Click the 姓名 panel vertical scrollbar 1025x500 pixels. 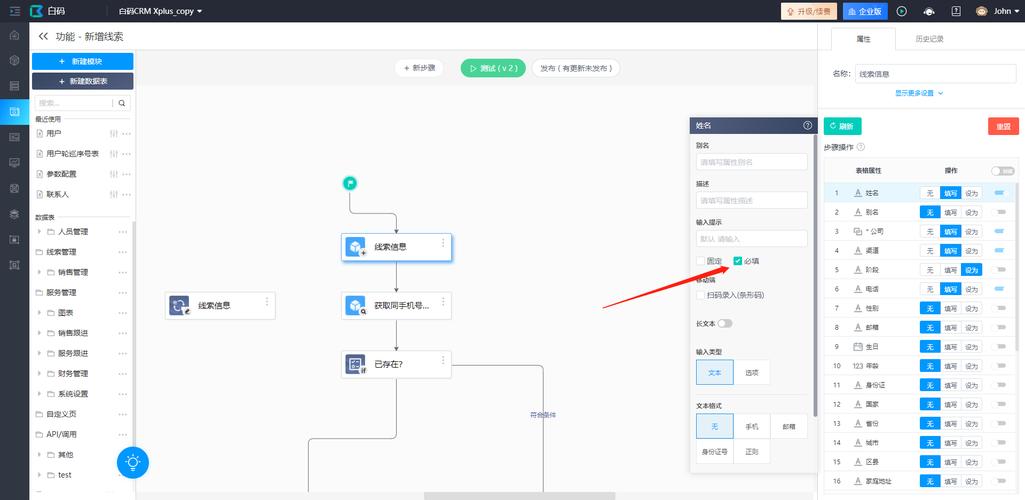coord(815,275)
